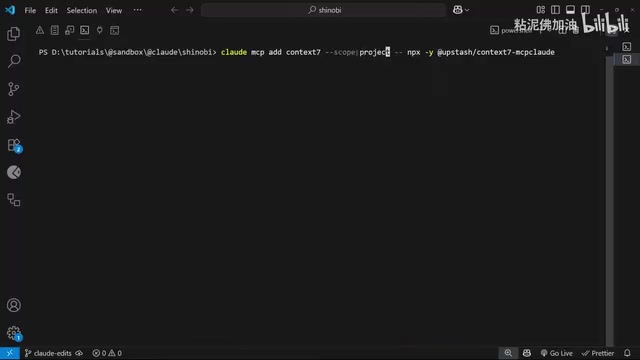Switch to the Debug Console panel icon
This screenshot has height=360, width=640.
click(x=69, y=30)
